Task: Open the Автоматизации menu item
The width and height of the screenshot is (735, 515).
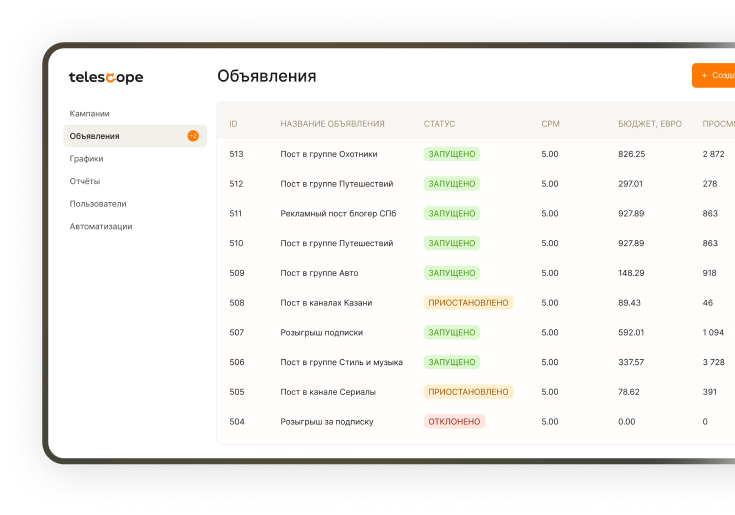Action: (x=101, y=226)
